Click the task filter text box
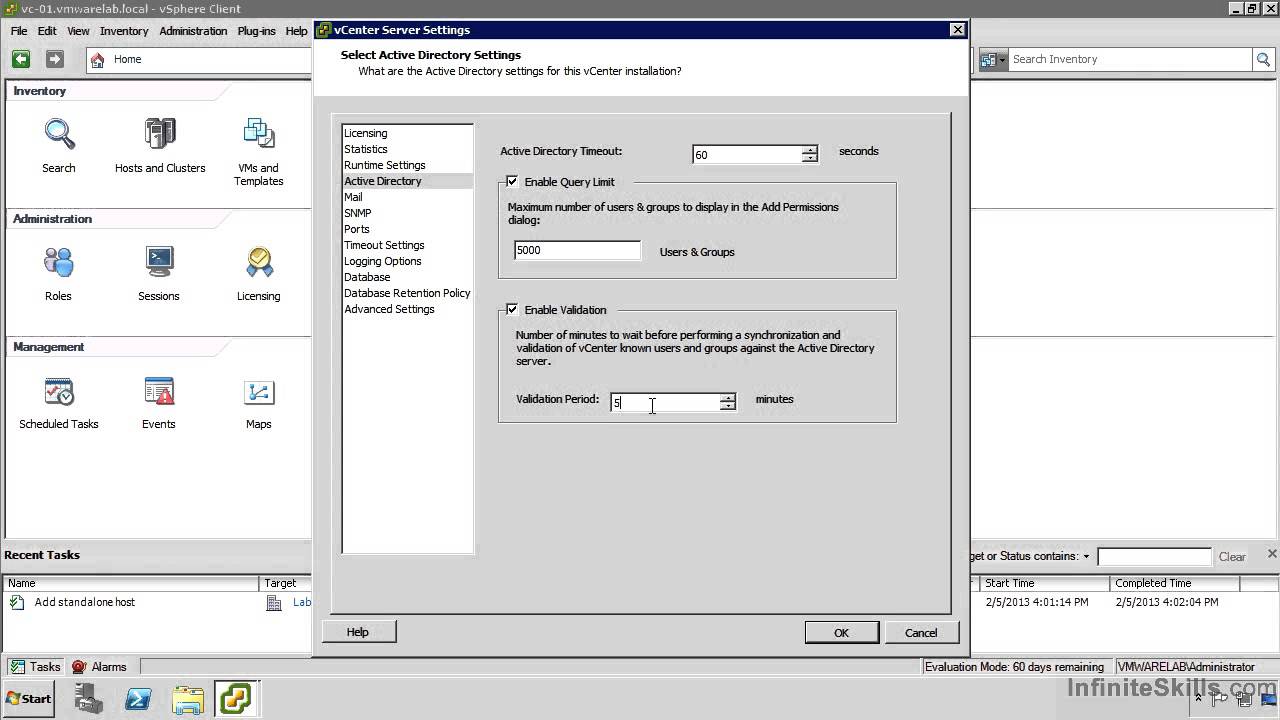1280x720 pixels. [1154, 557]
